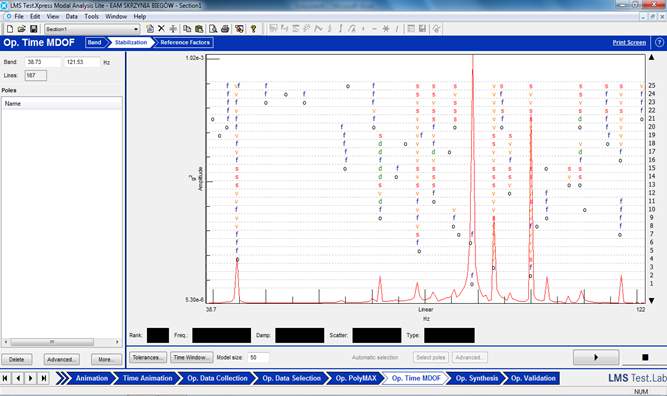The image size is (667, 396).
Task: Go to Reference Factors sub-step
Action: (185, 43)
